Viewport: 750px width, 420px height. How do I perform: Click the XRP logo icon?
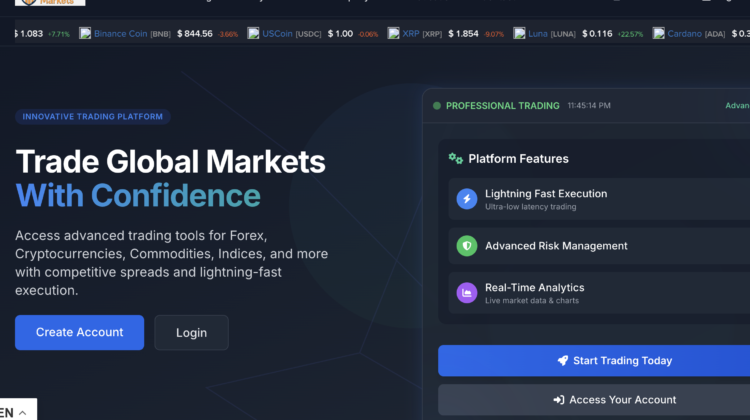click(393, 33)
